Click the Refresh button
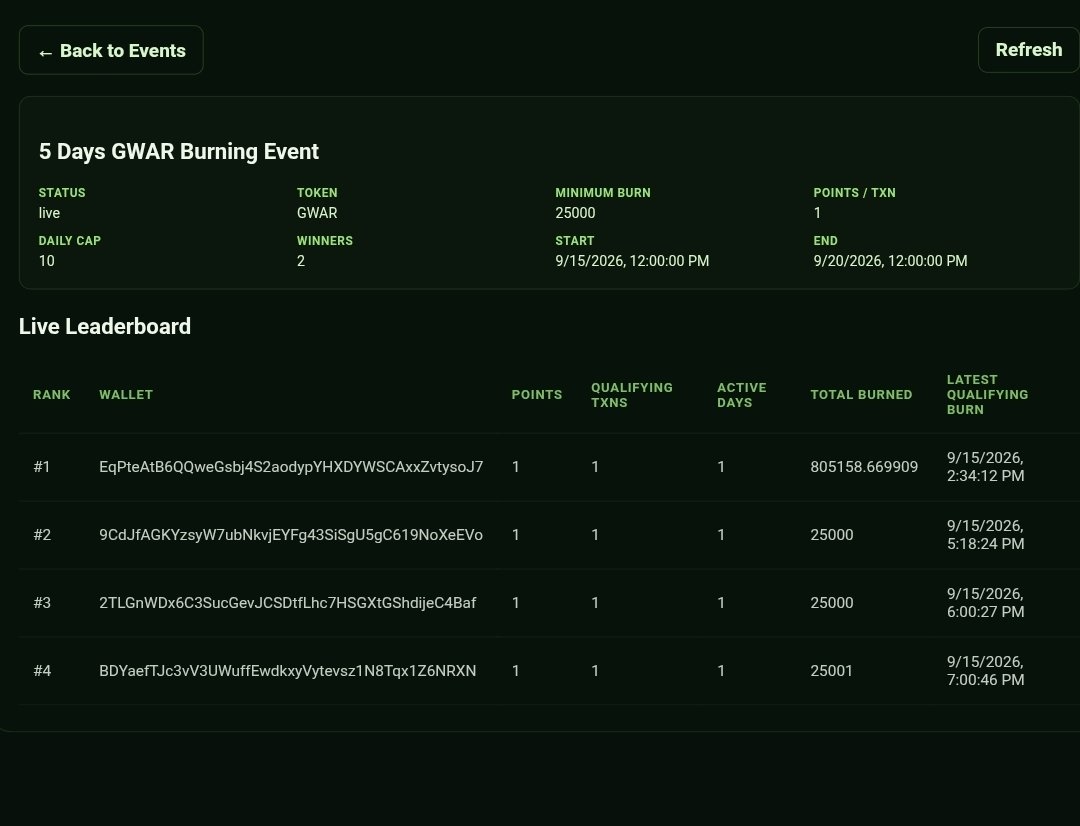The height and width of the screenshot is (826, 1080). (x=1029, y=50)
